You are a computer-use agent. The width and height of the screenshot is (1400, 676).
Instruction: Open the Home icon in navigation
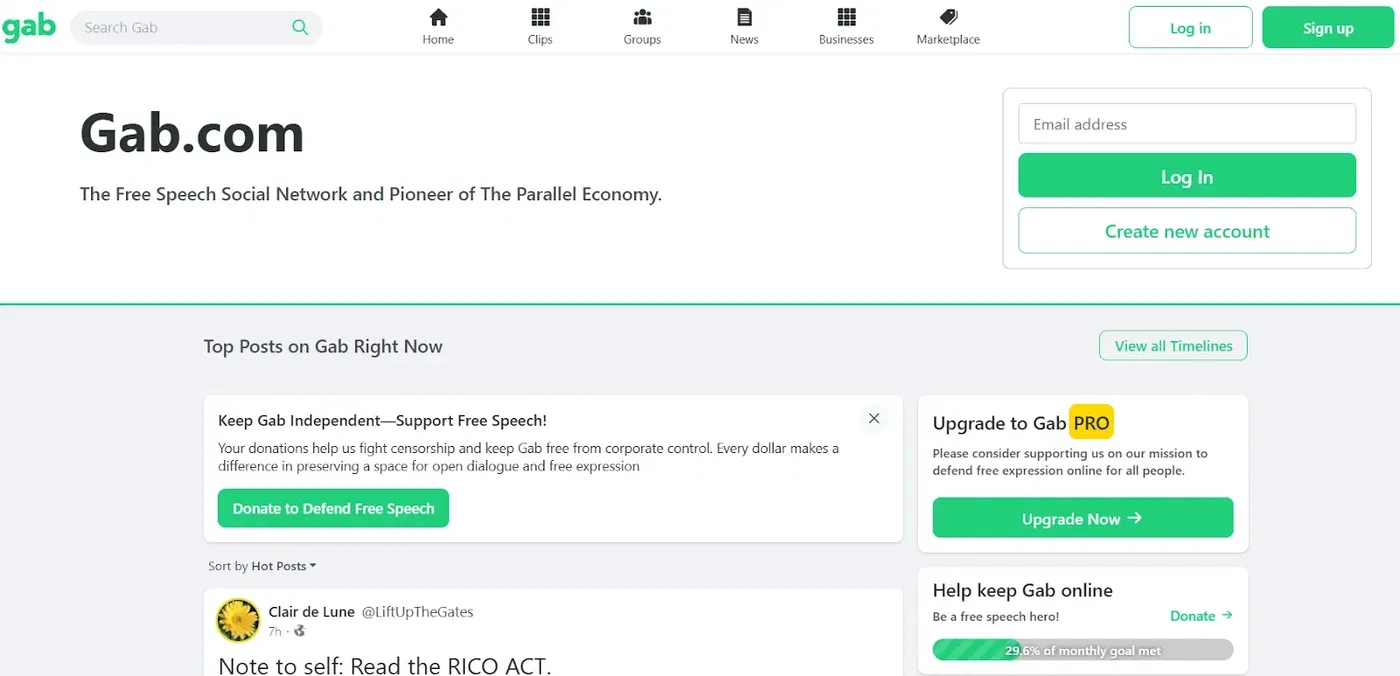[x=438, y=17]
